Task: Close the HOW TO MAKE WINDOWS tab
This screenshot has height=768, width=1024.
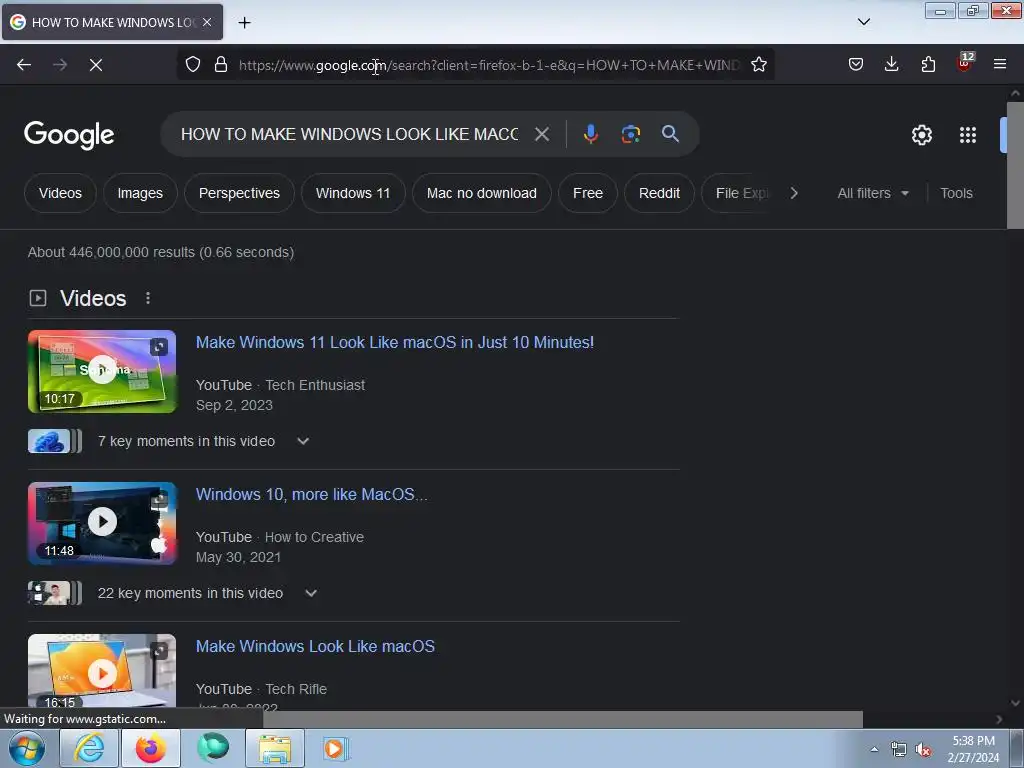Action: pos(207,22)
